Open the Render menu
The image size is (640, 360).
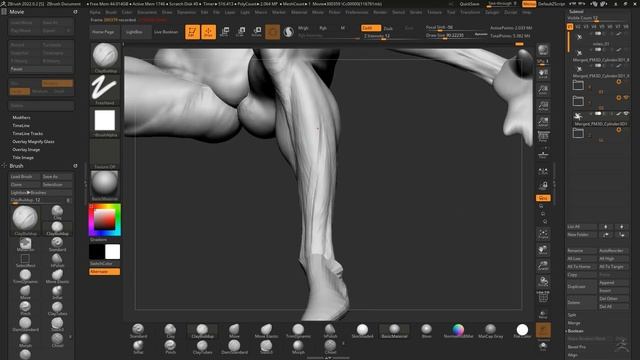click(x=380, y=12)
